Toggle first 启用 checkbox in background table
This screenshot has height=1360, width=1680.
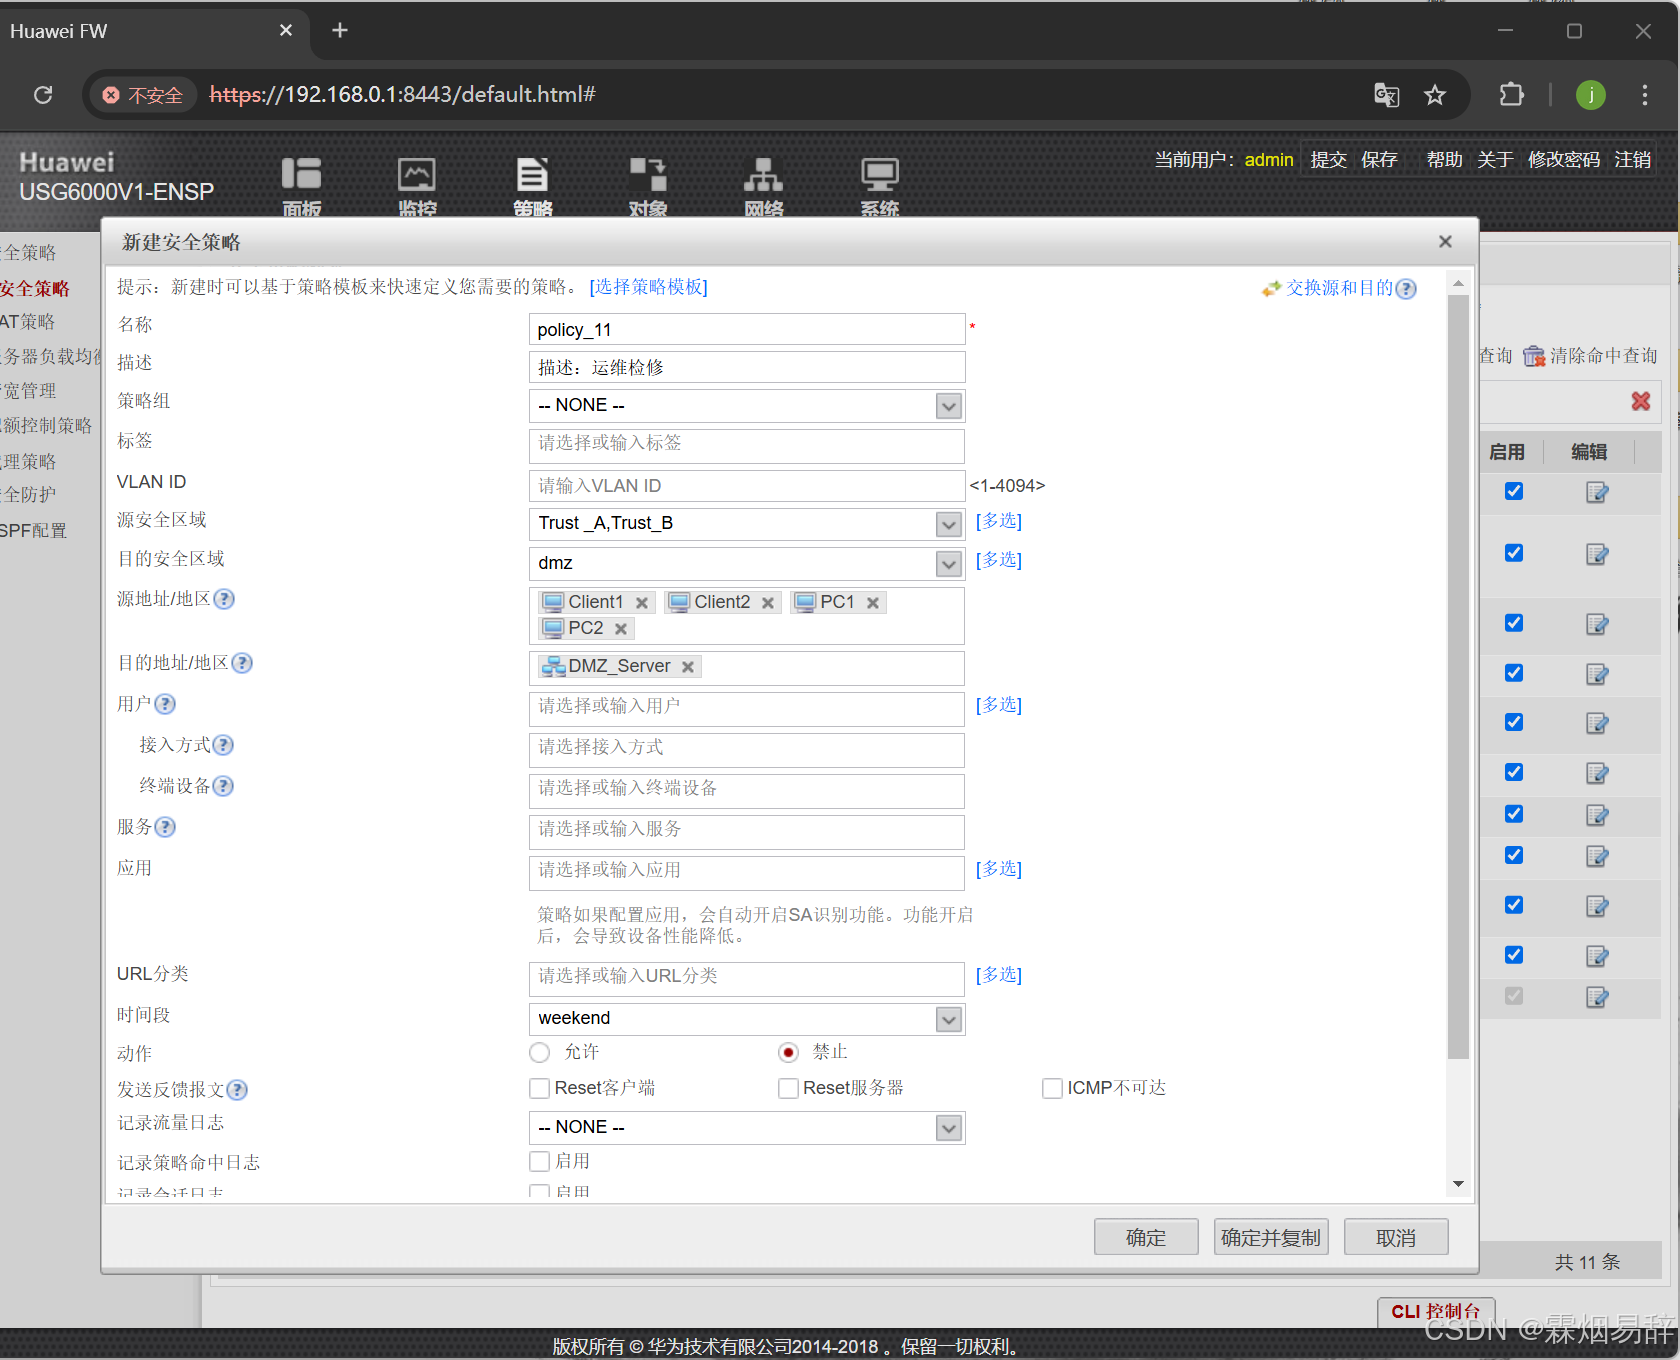pos(1514,491)
